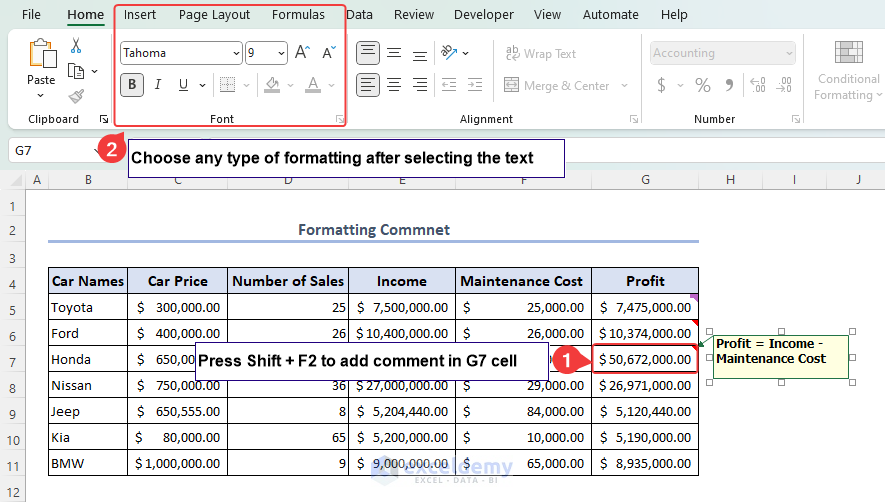The image size is (885, 502).
Task: Switch to the Review tab
Action: [414, 15]
